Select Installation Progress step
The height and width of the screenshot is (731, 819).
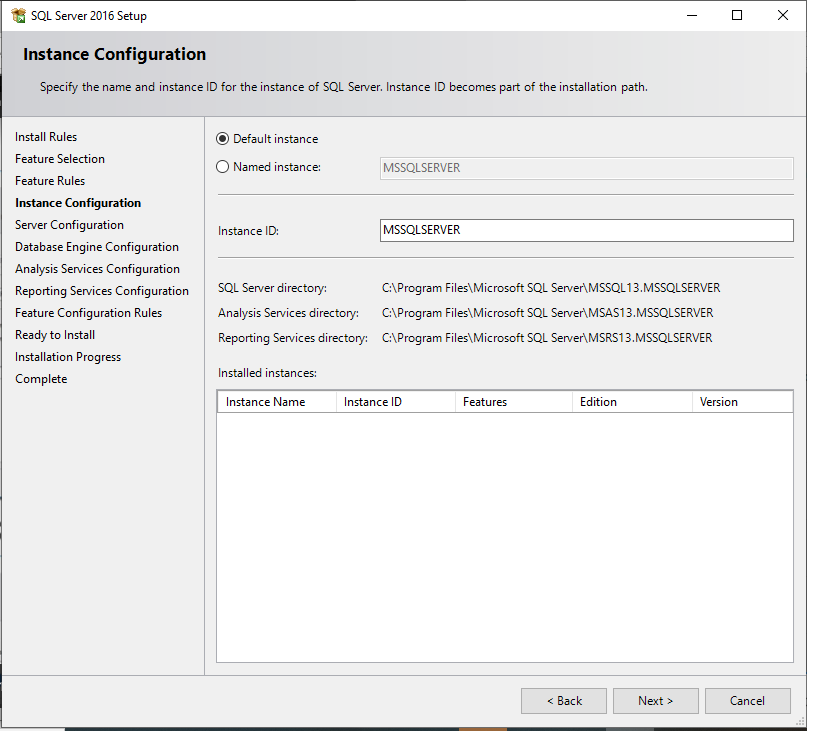click(68, 357)
